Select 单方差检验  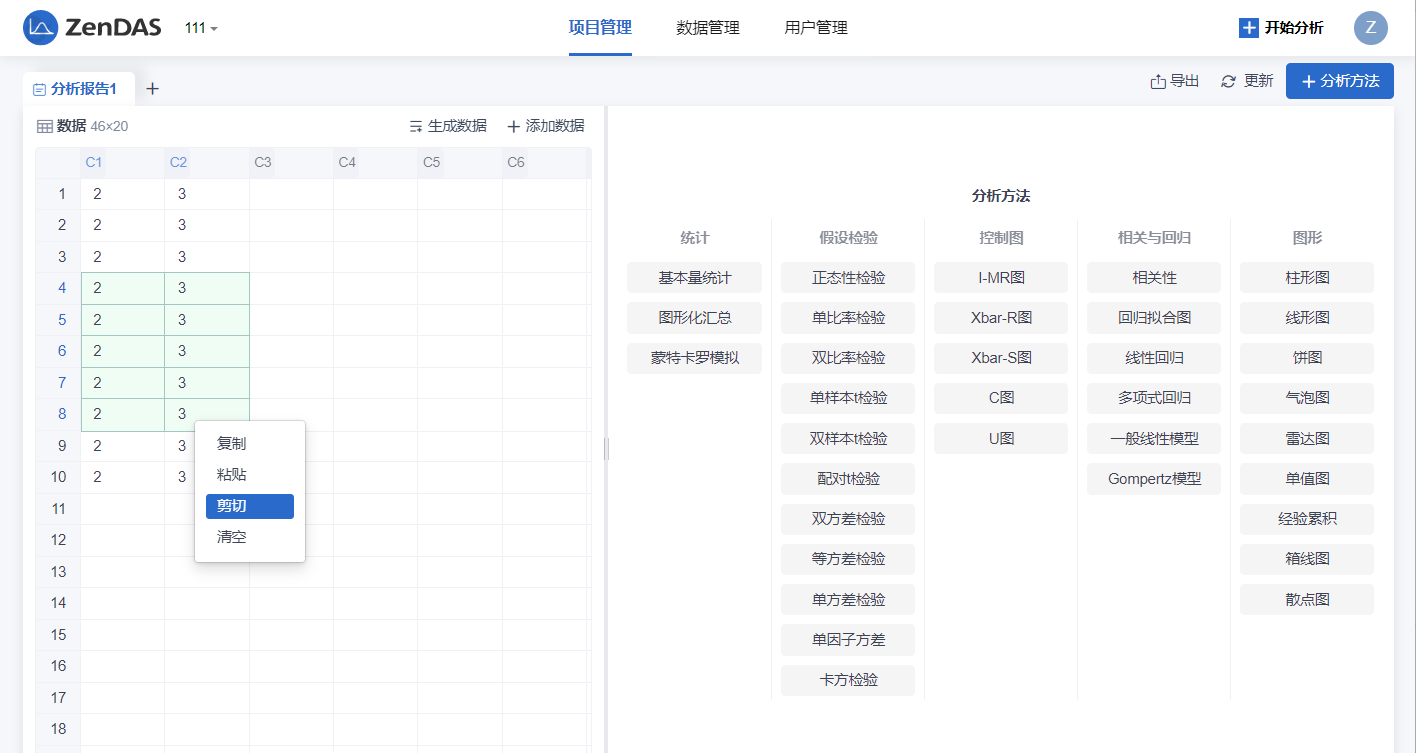coord(848,600)
